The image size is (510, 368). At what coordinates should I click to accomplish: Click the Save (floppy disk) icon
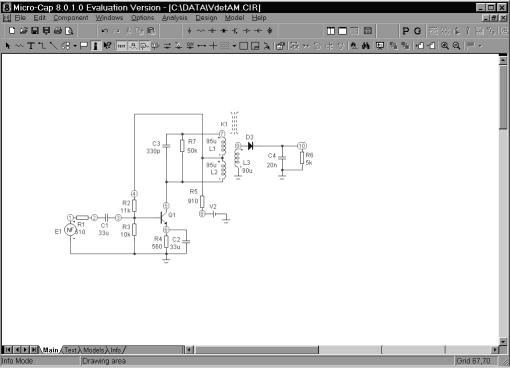[35, 31]
